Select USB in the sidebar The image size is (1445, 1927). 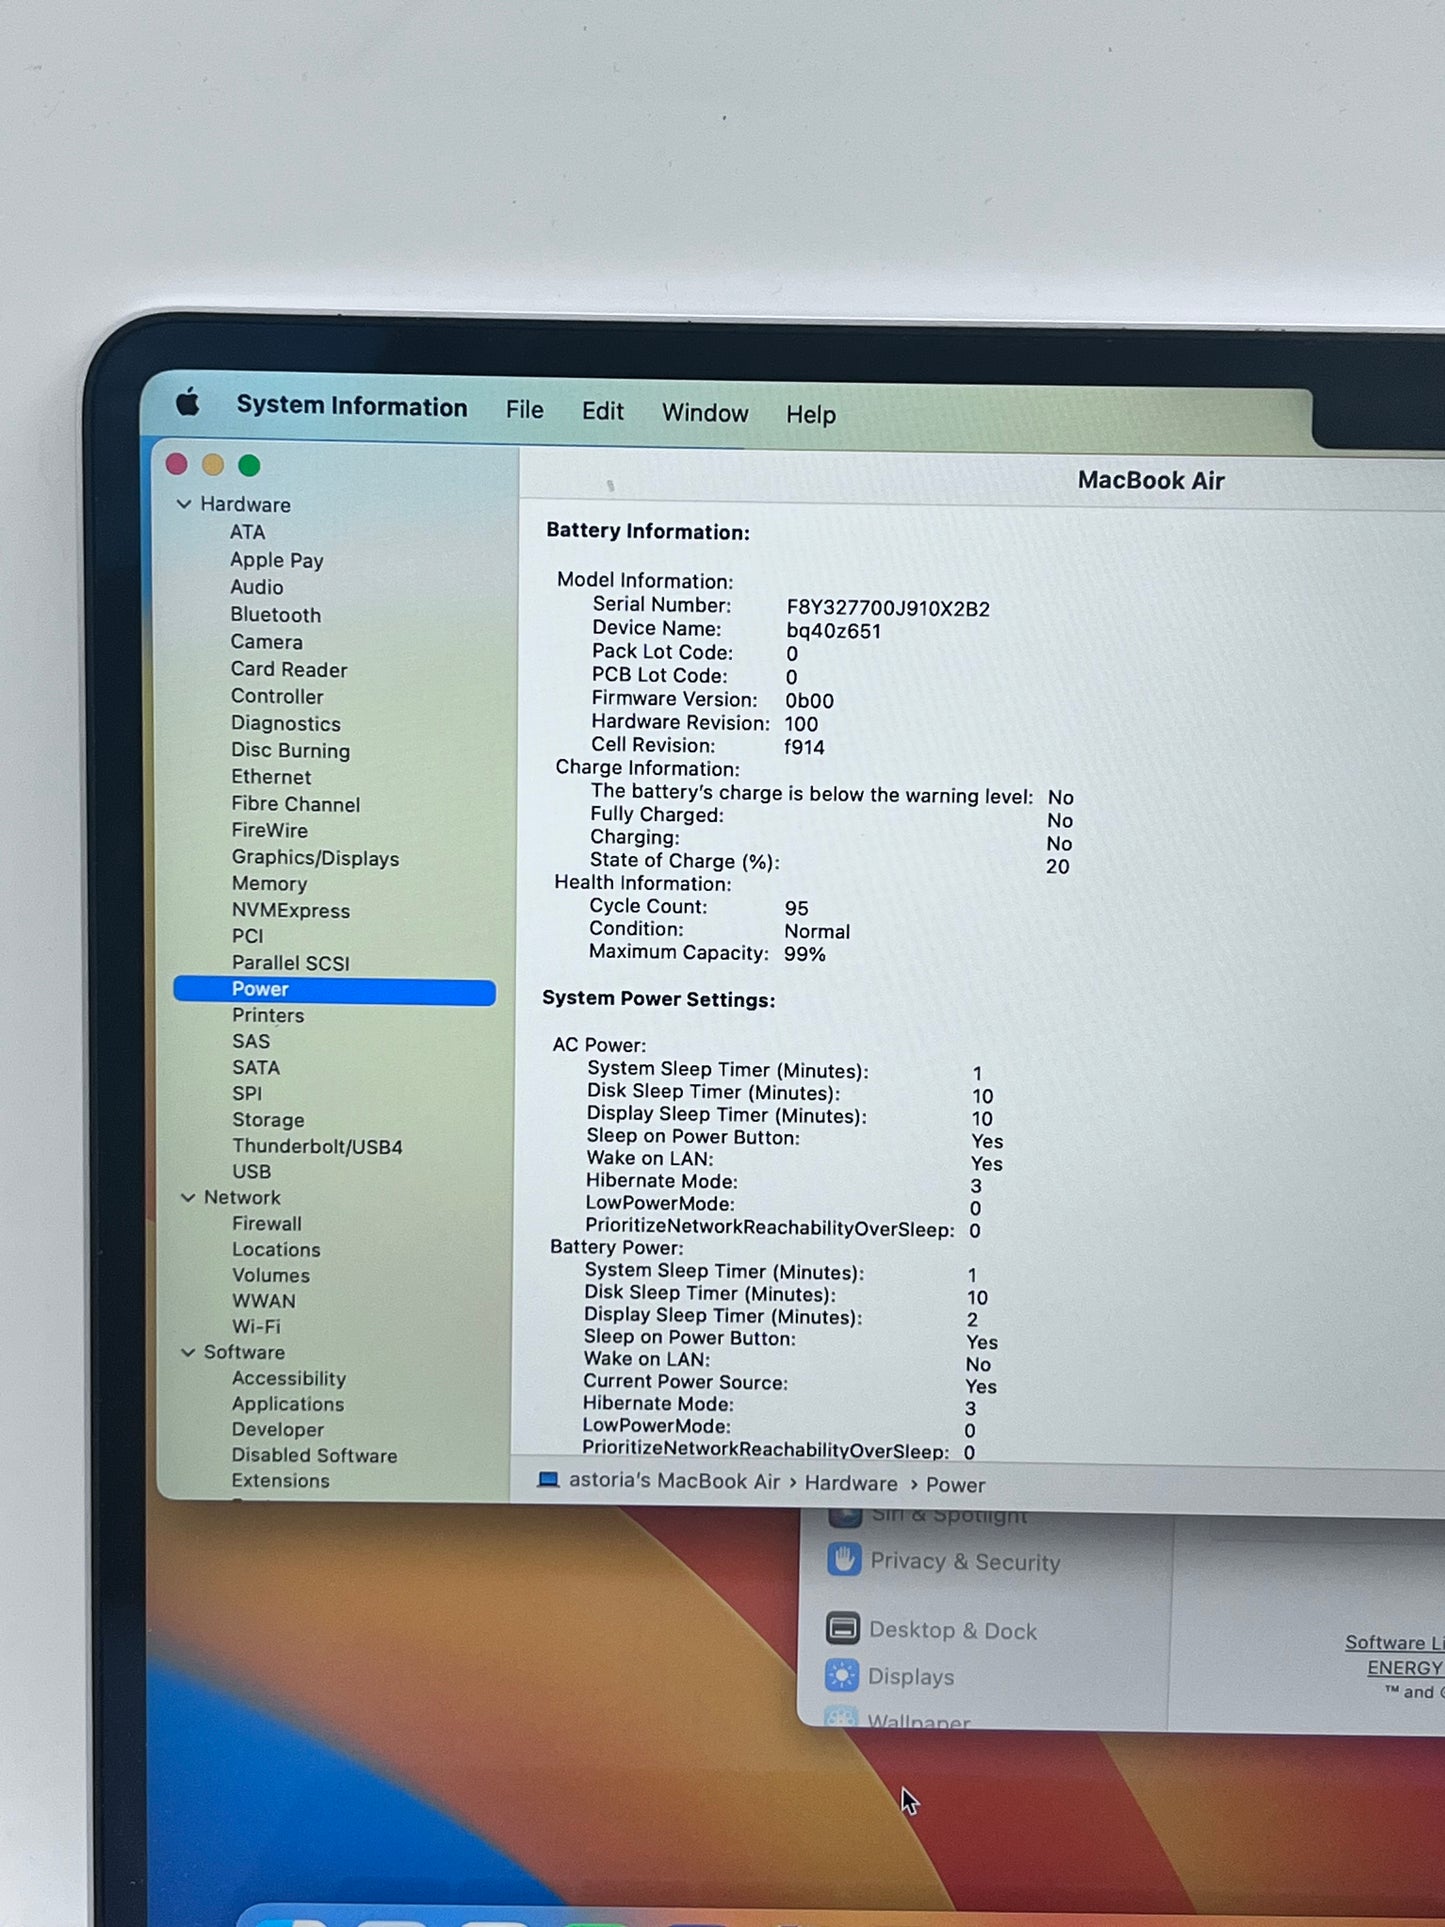click(x=251, y=1171)
